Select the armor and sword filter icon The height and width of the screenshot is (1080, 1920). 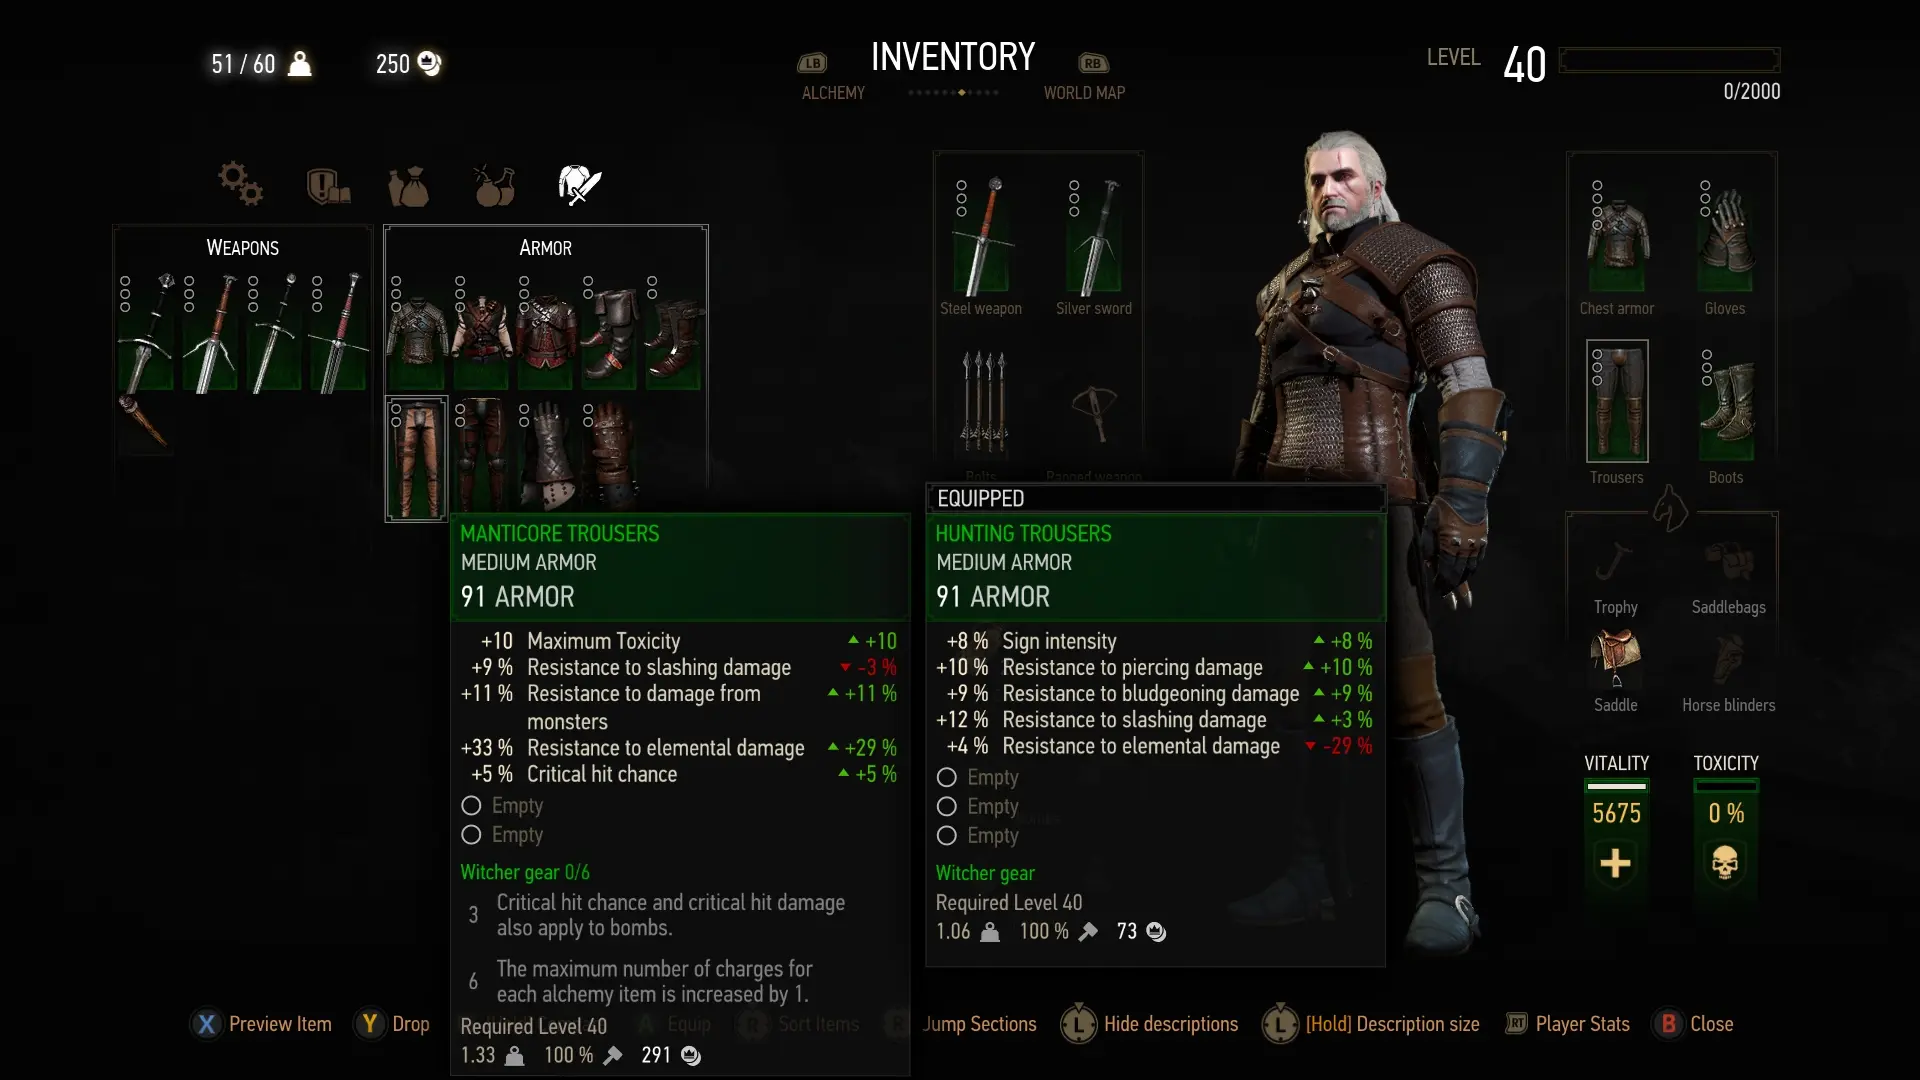pyautogui.click(x=579, y=185)
